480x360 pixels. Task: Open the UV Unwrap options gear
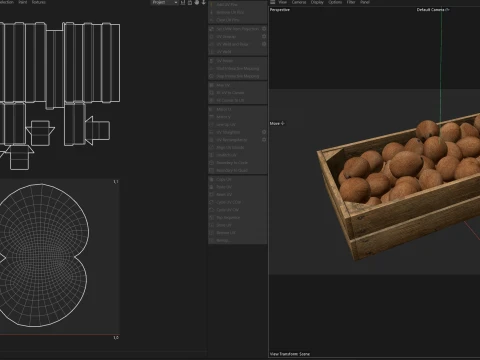[264, 37]
